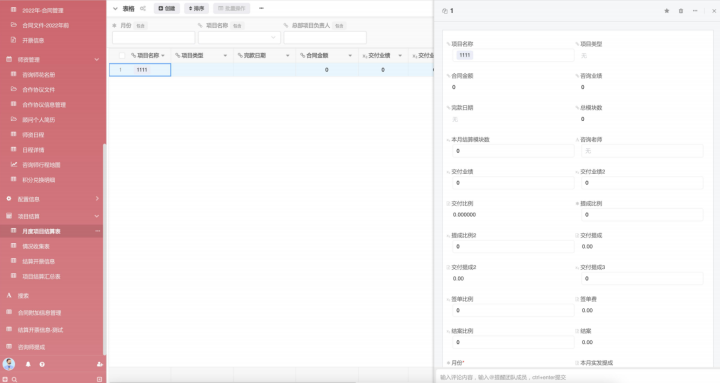This screenshot has height=383, width=720.
Task: Open 合同文件-2022年前 folder in sidebar
Action: click(x=45, y=25)
